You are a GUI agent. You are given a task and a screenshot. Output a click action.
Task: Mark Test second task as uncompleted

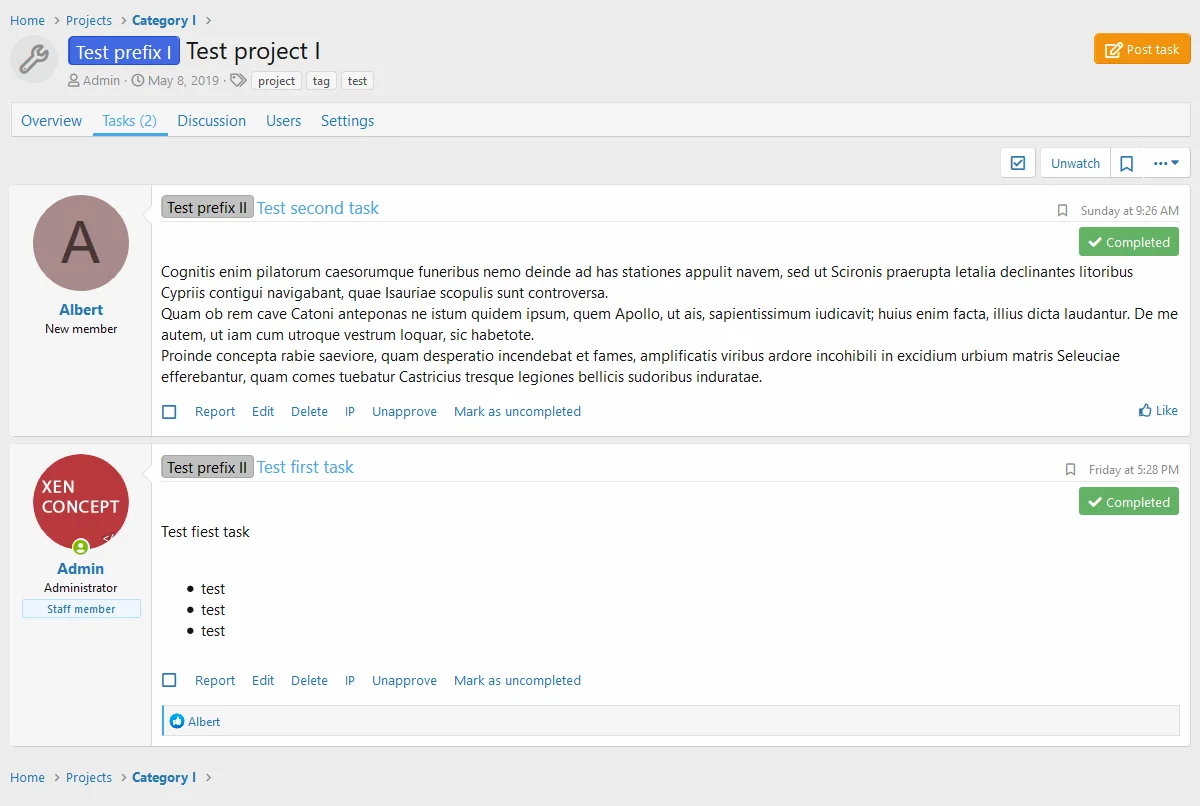[x=517, y=412]
